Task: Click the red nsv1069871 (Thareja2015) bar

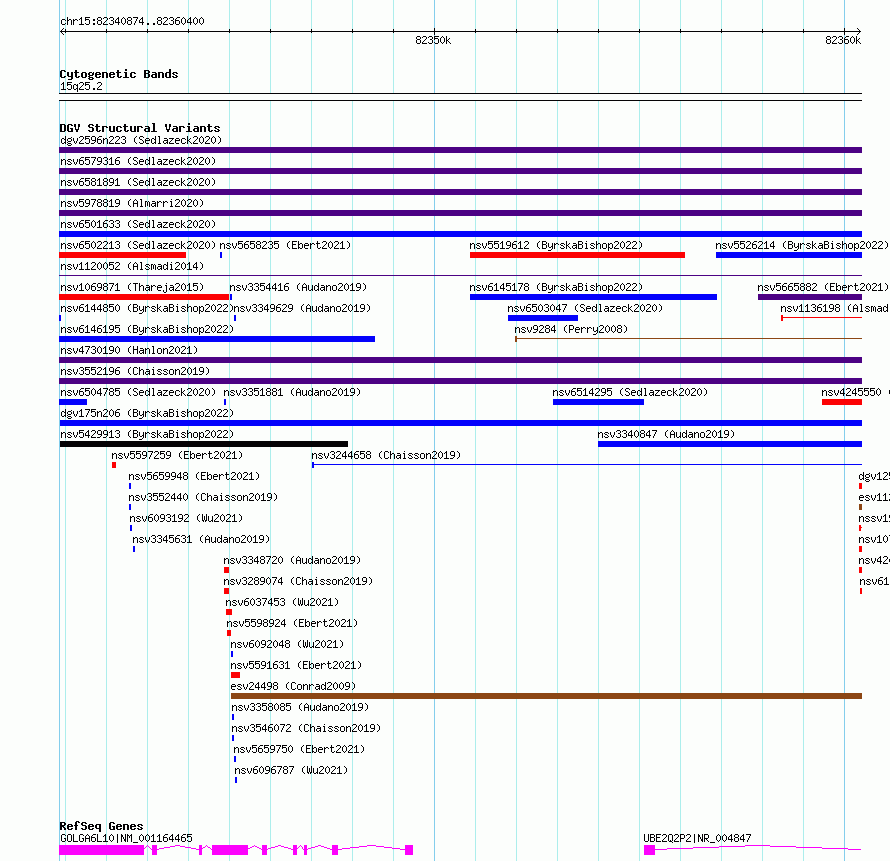Action: pyautogui.click(x=144, y=297)
